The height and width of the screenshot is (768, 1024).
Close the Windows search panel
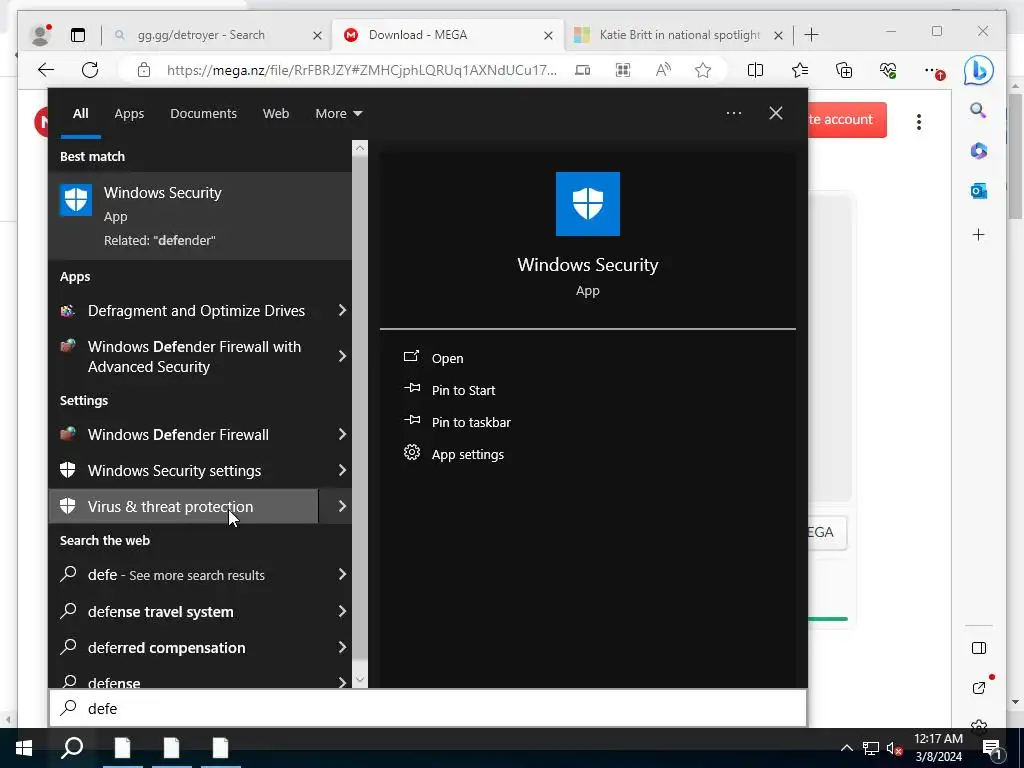[x=776, y=114]
